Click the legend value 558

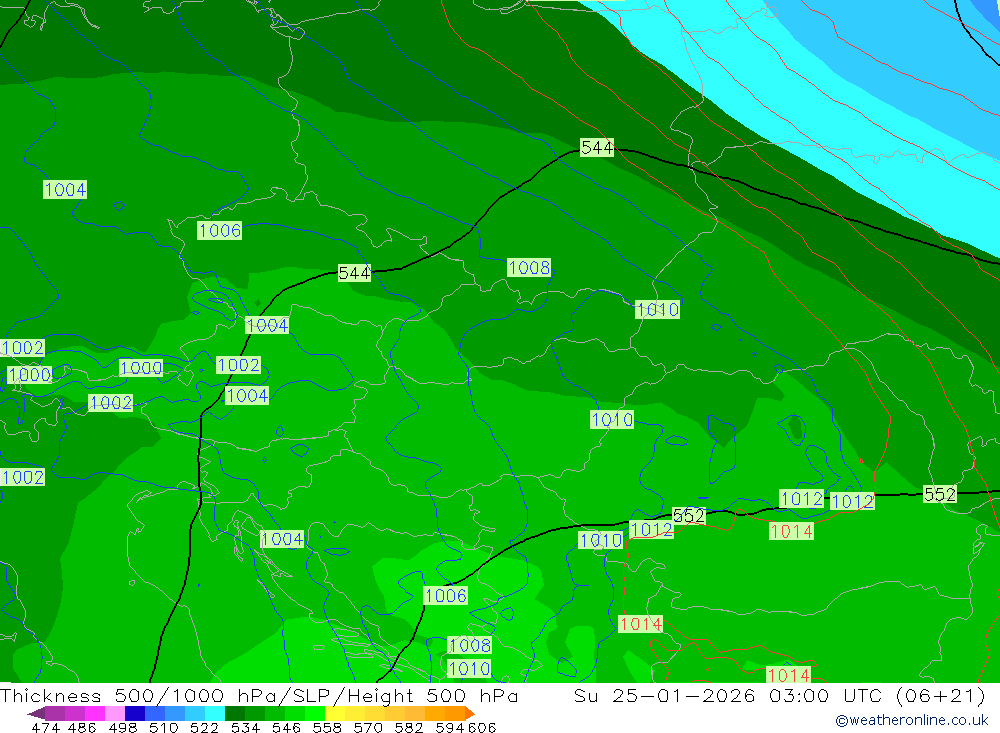[327, 728]
